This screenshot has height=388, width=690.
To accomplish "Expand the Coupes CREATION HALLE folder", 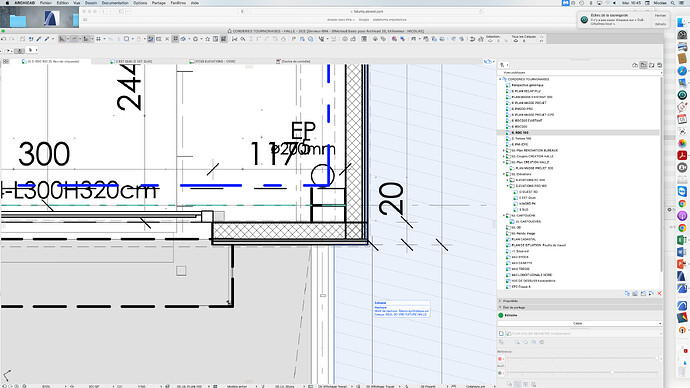I will click(x=504, y=156).
